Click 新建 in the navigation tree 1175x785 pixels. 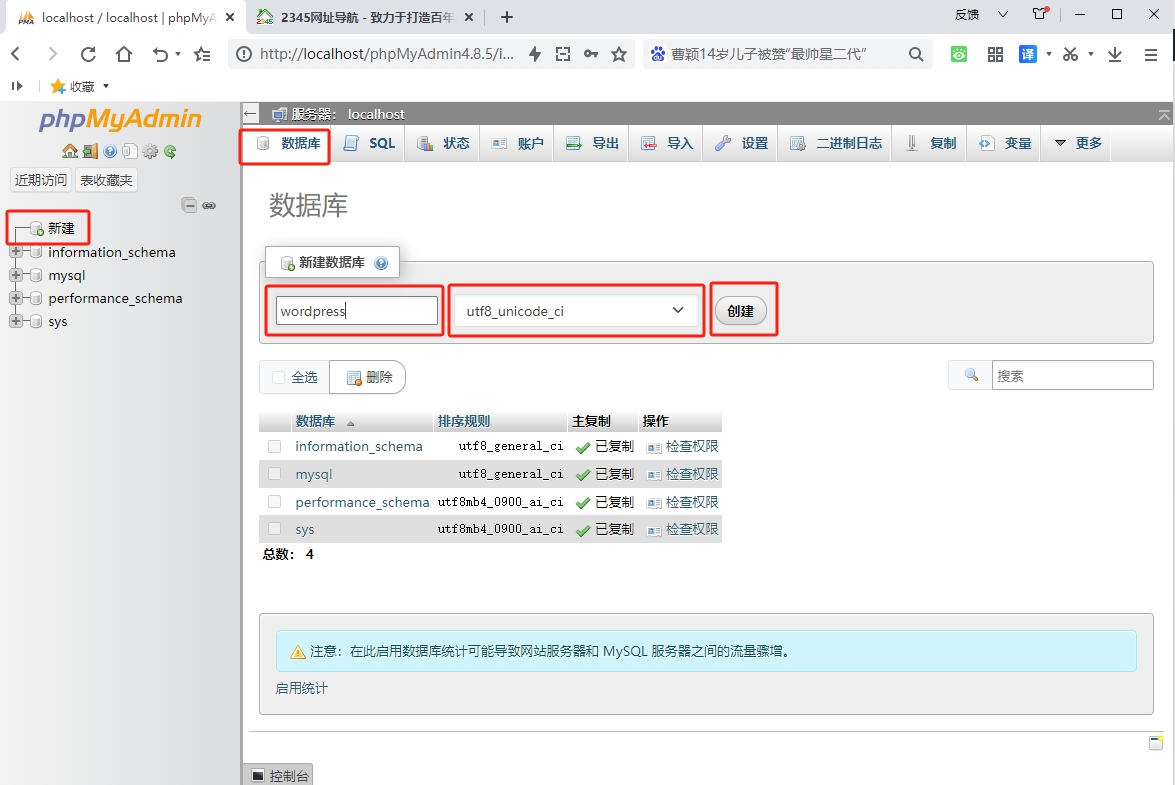pyautogui.click(x=61, y=228)
